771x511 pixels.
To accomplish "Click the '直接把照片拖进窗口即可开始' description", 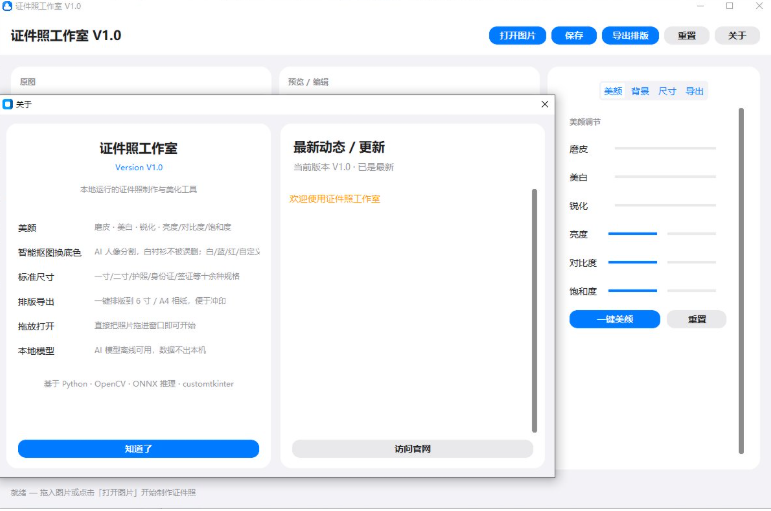I will coord(145,325).
